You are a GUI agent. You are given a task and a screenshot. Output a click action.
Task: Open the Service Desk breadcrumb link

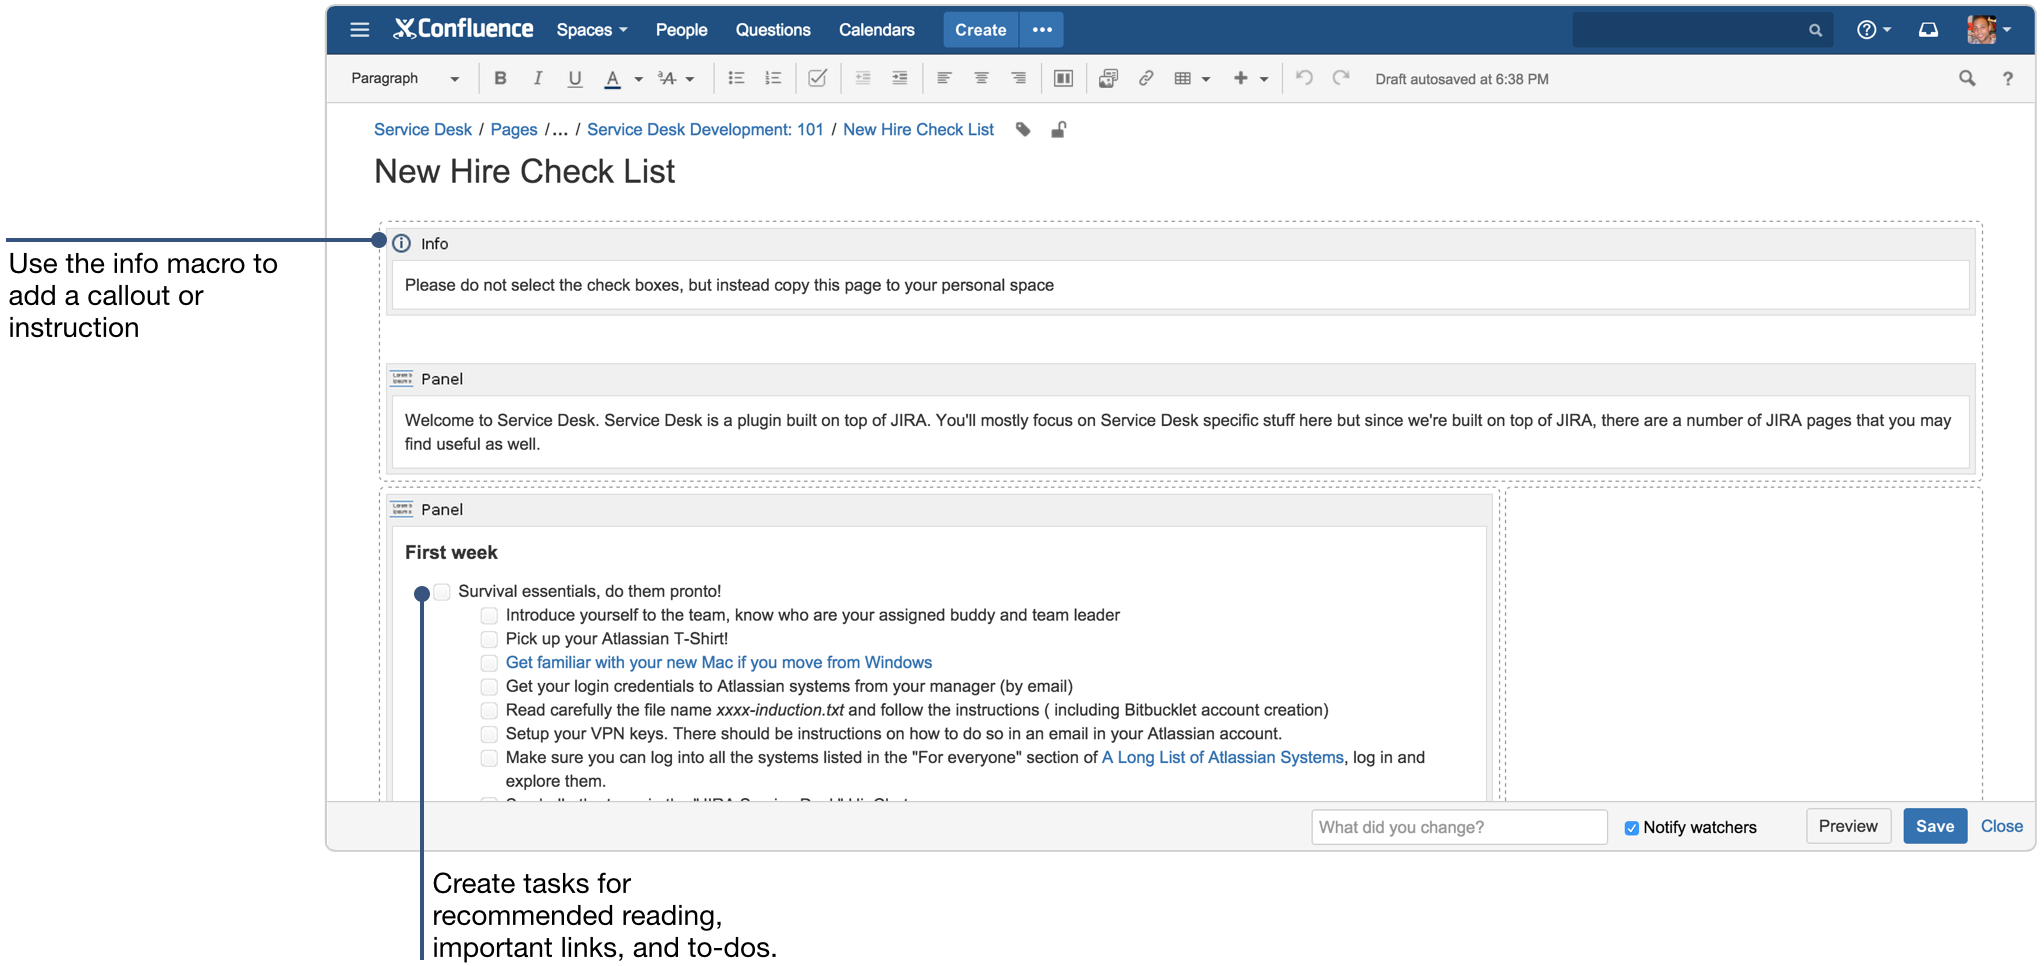423,129
